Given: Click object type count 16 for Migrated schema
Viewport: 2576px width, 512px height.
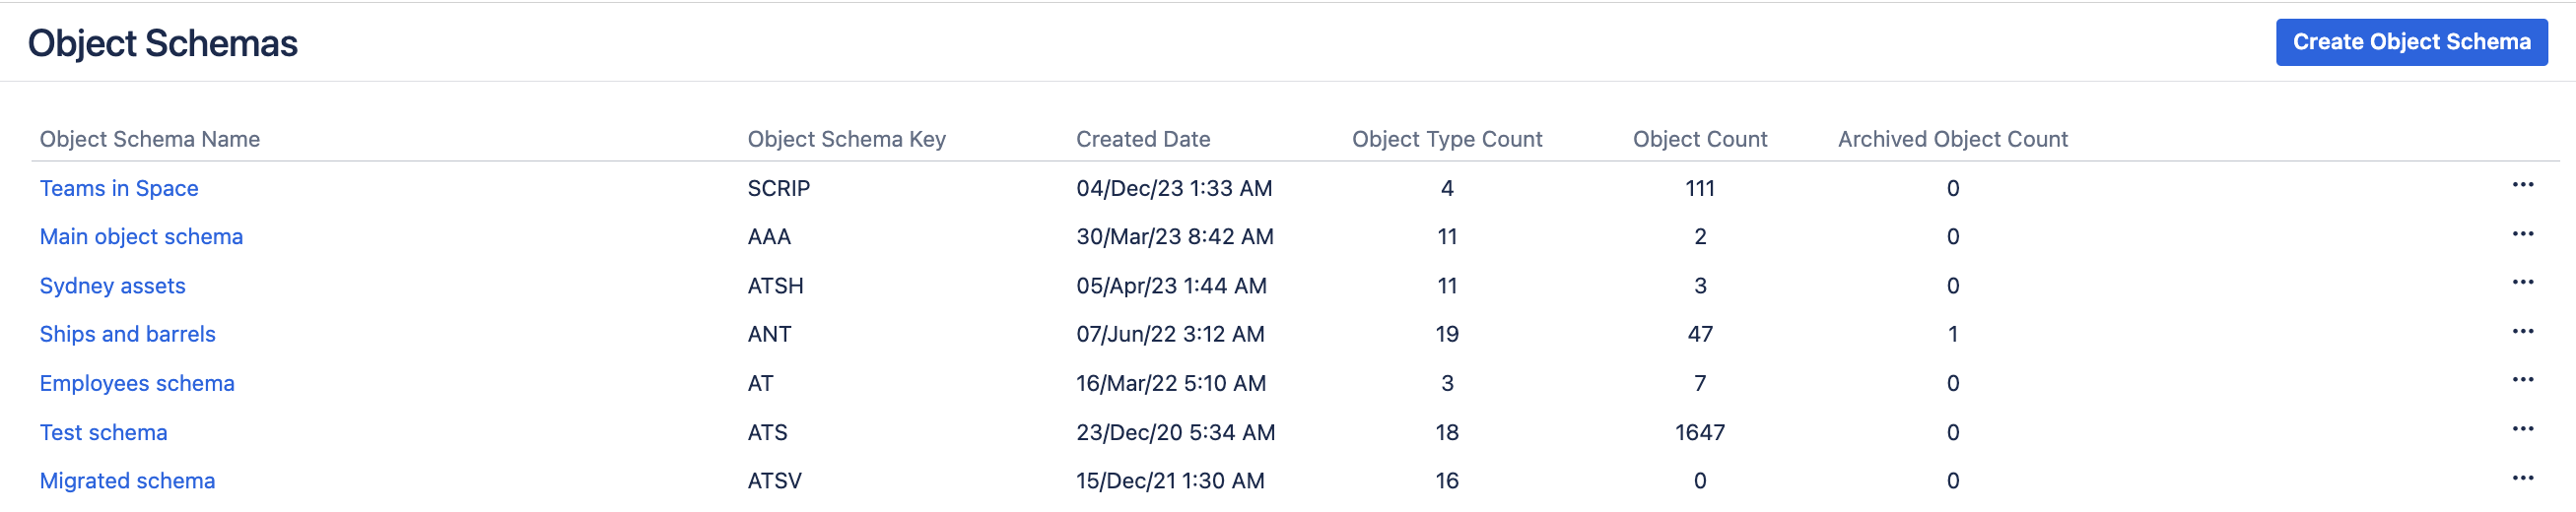Looking at the screenshot, I should click(x=1447, y=481).
